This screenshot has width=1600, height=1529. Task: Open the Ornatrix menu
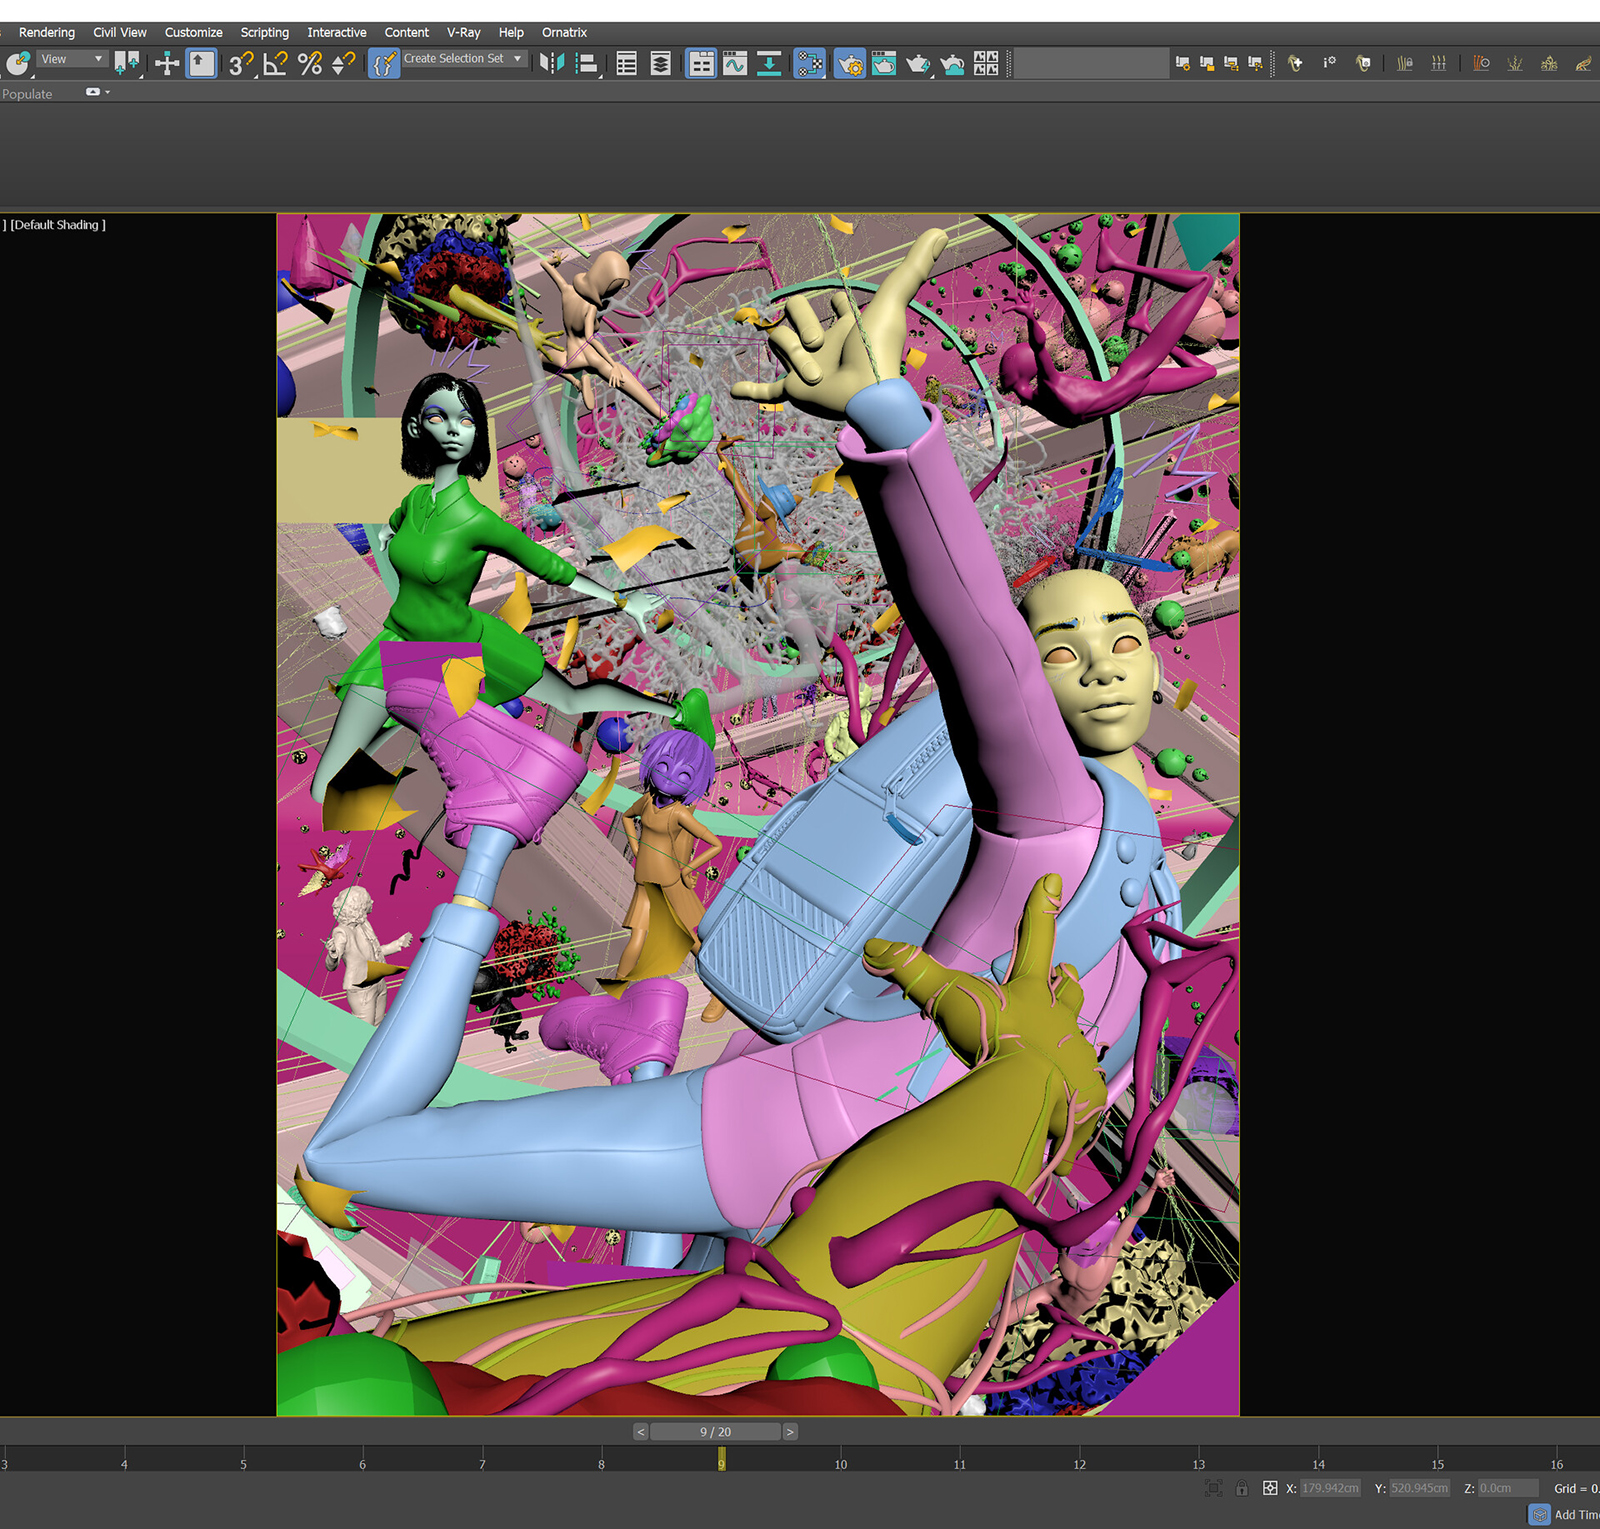click(564, 32)
